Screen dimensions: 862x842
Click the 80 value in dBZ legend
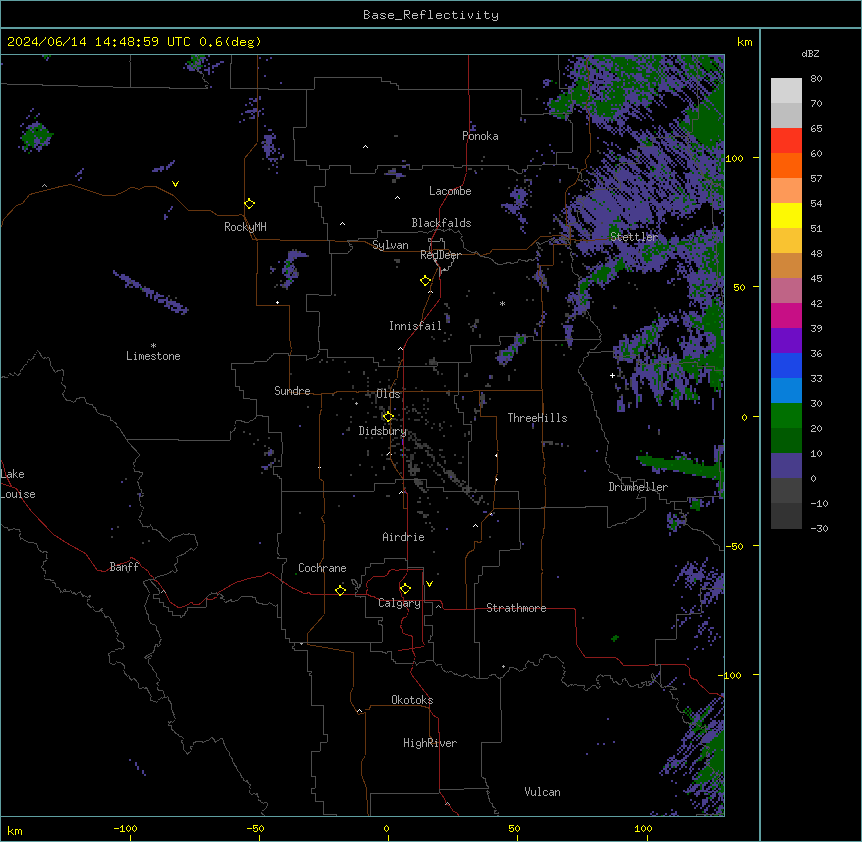pos(816,79)
